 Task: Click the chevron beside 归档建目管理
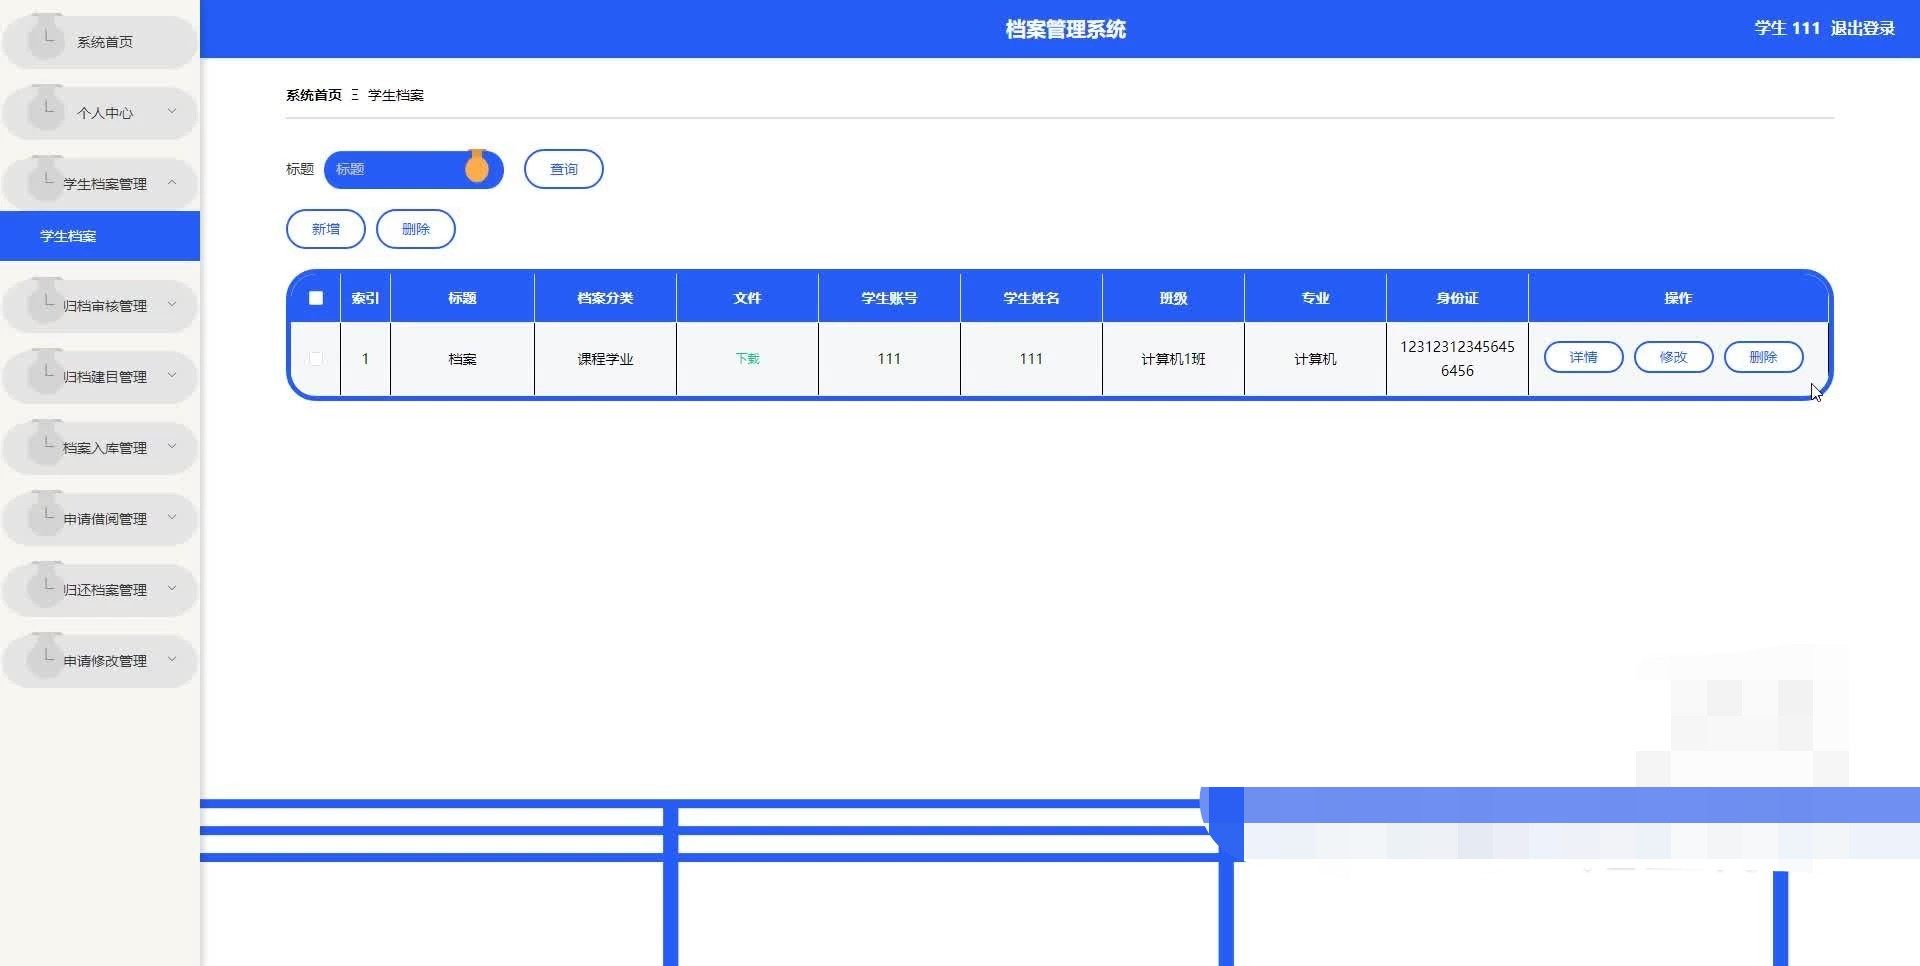pyautogui.click(x=172, y=376)
